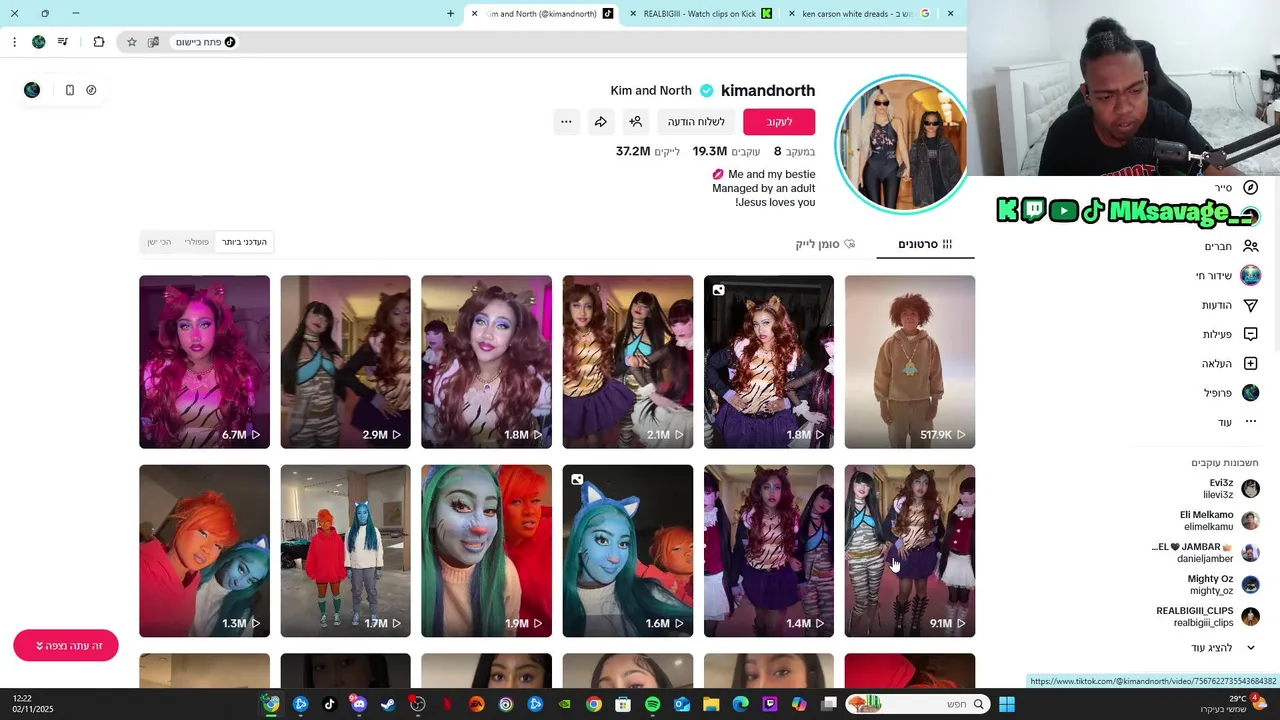The image size is (1280, 720).
Task: Click the add-friend person icon on profile
Action: 635,122
